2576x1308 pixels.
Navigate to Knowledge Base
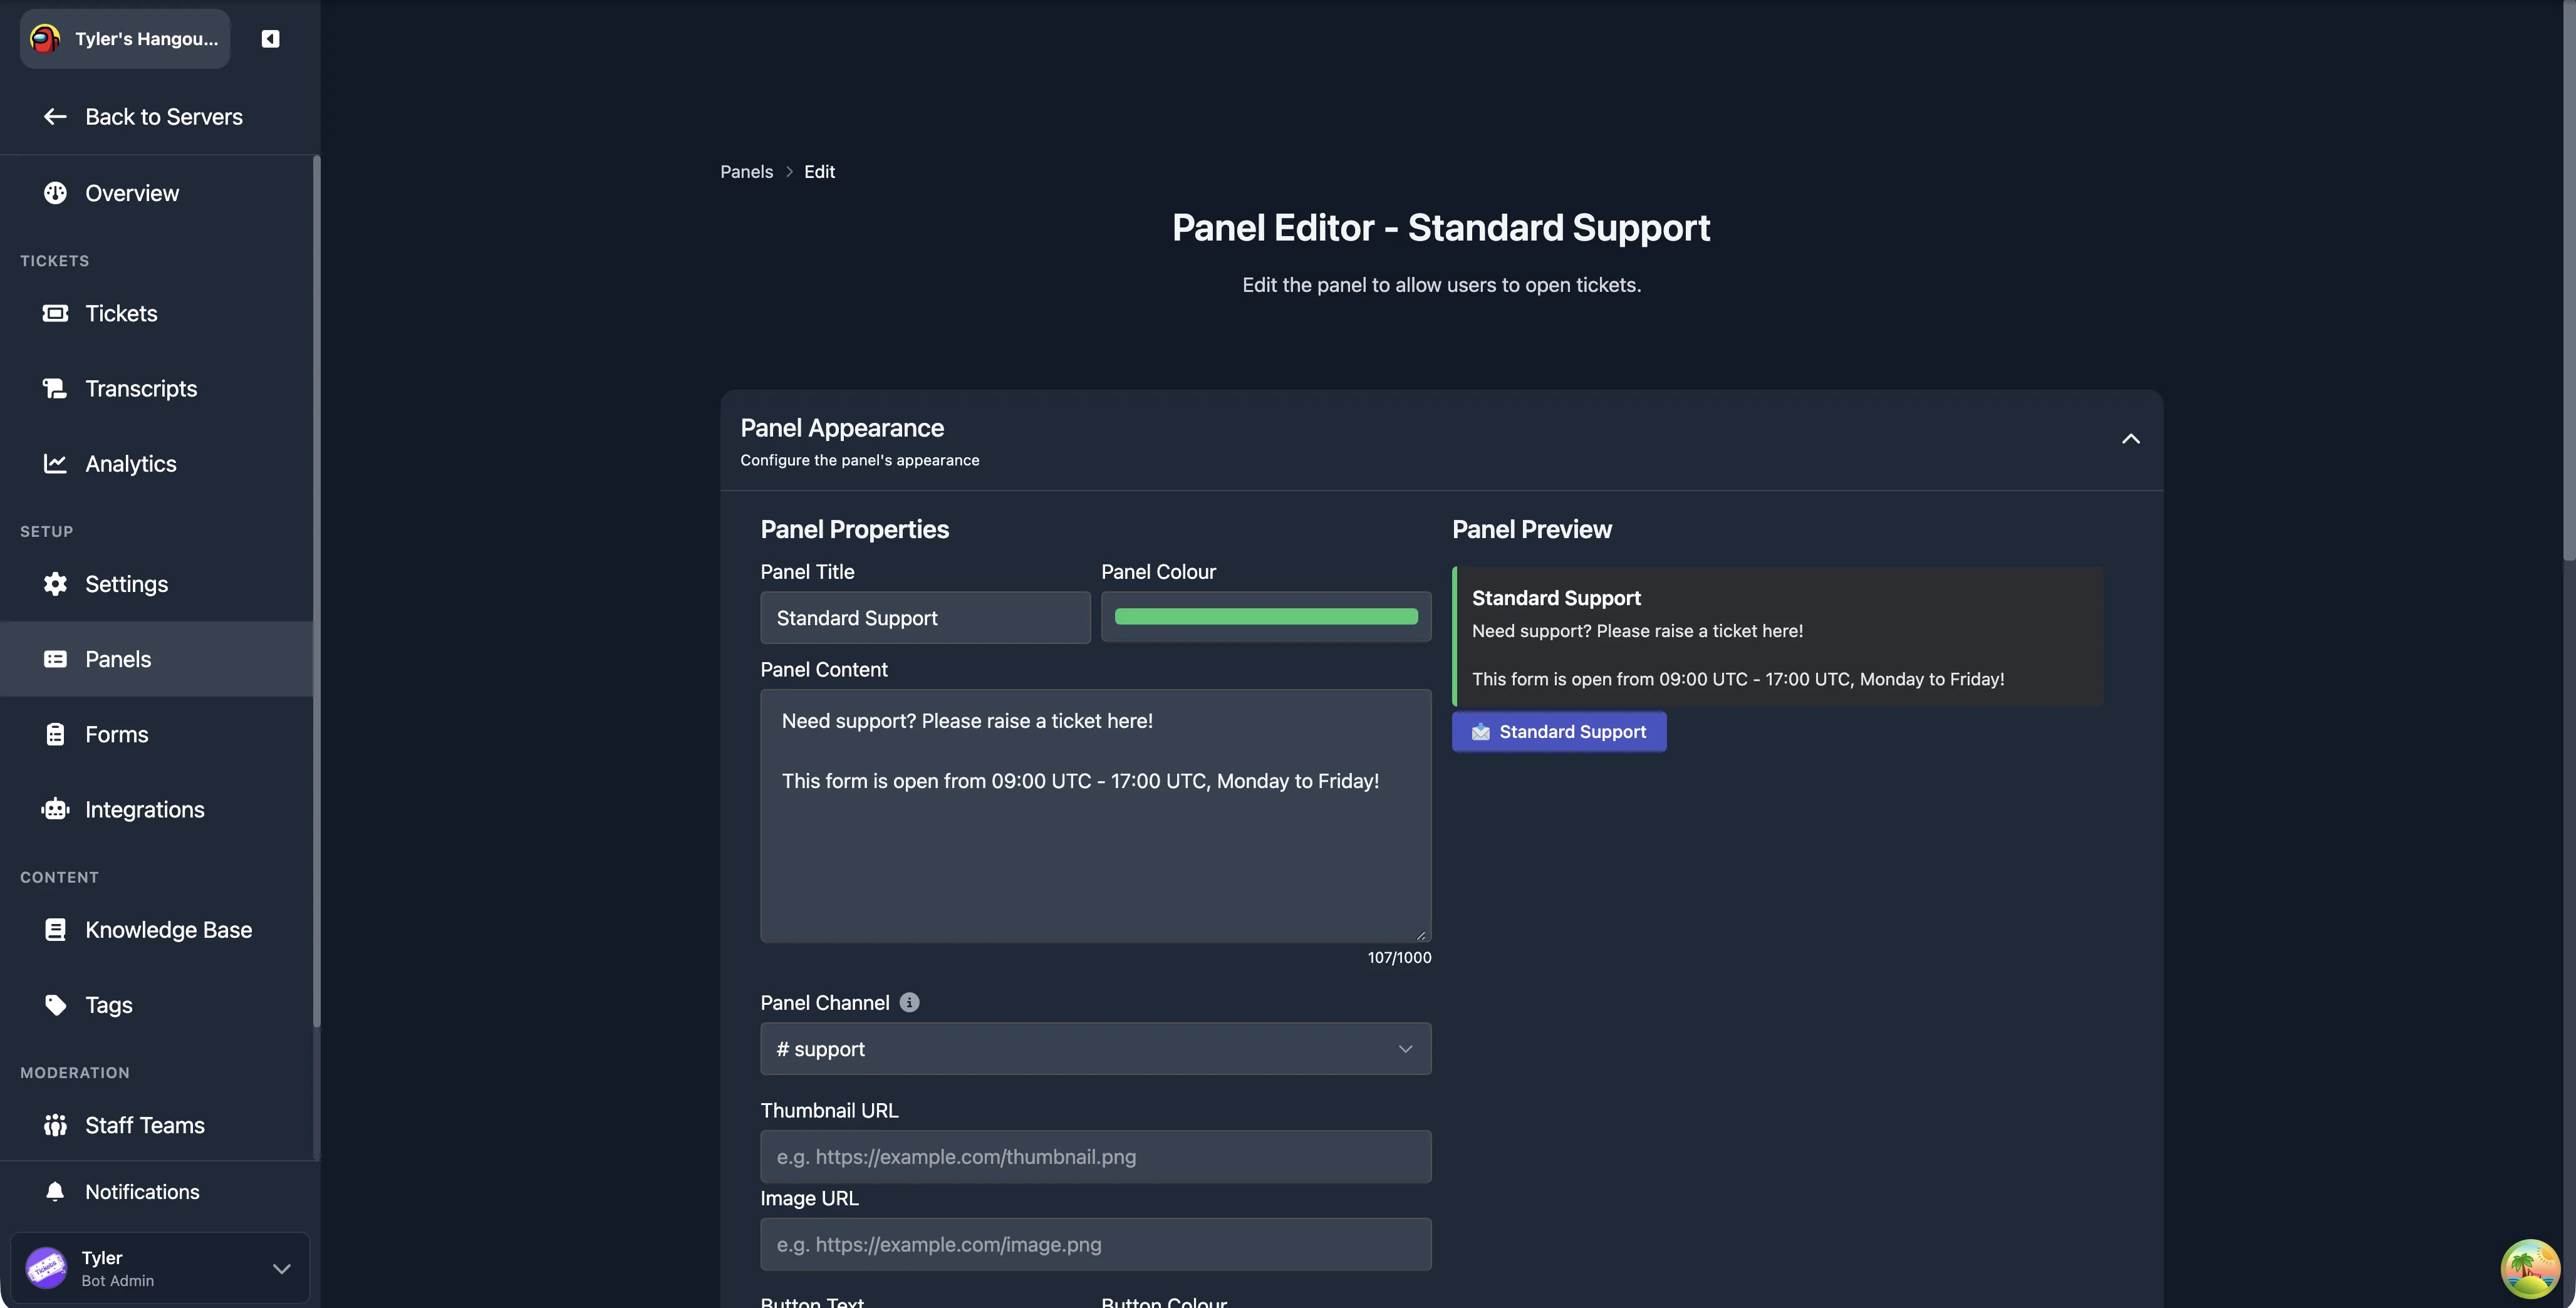157,930
